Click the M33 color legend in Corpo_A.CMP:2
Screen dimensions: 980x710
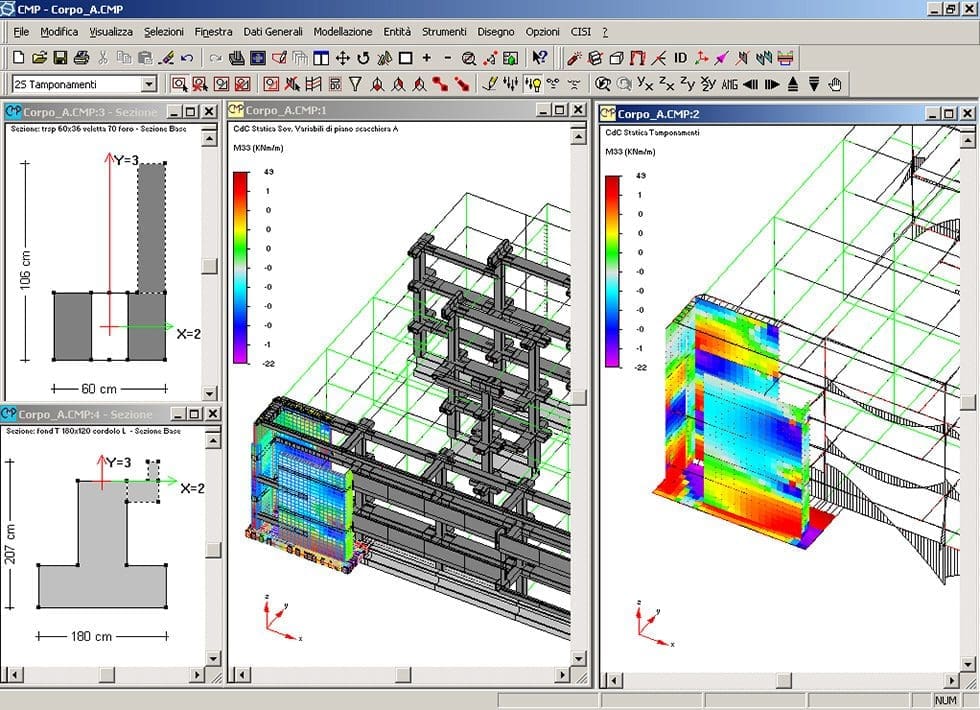click(614, 270)
